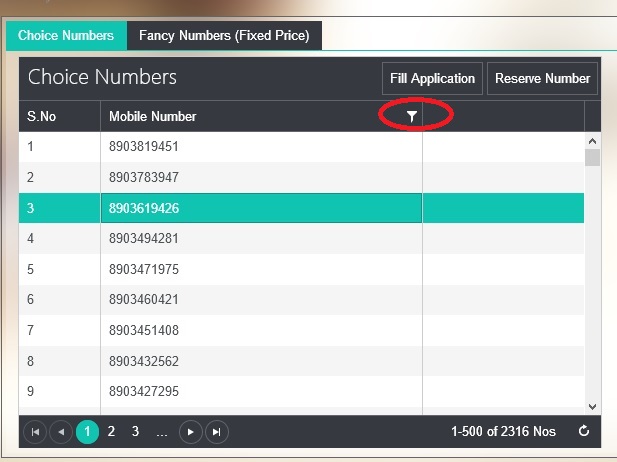The height and width of the screenshot is (462, 617).
Task: Go to the previous page of results
Action: (61, 432)
